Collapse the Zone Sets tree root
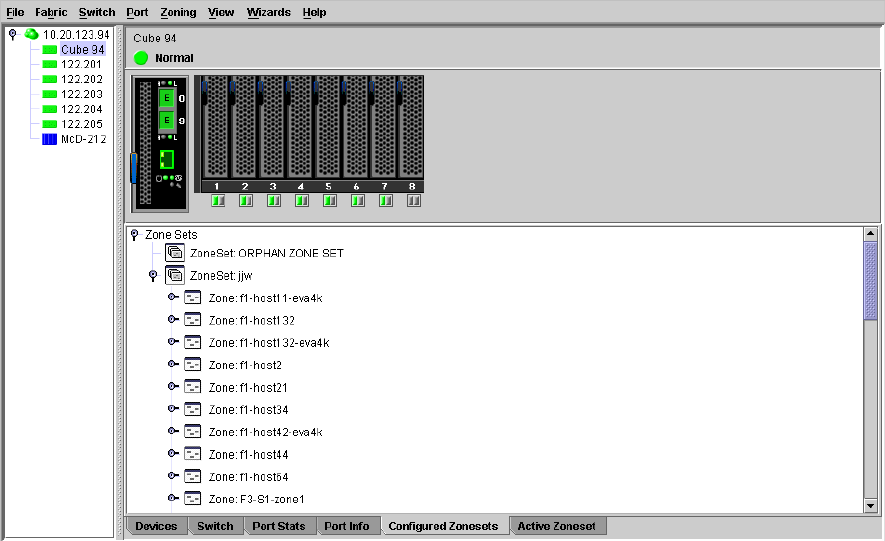Image resolution: width=885 pixels, height=541 pixels. 134,234
